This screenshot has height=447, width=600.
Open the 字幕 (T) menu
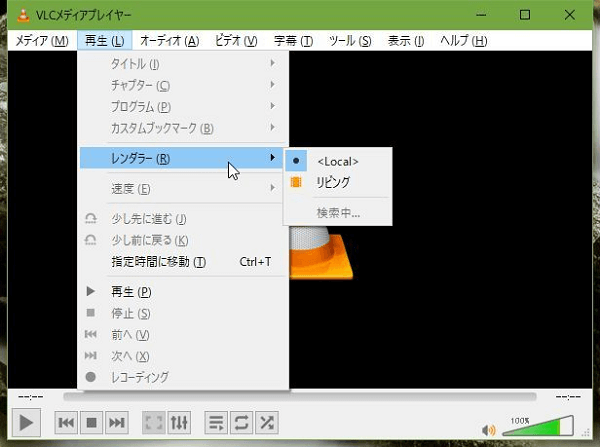click(x=293, y=41)
